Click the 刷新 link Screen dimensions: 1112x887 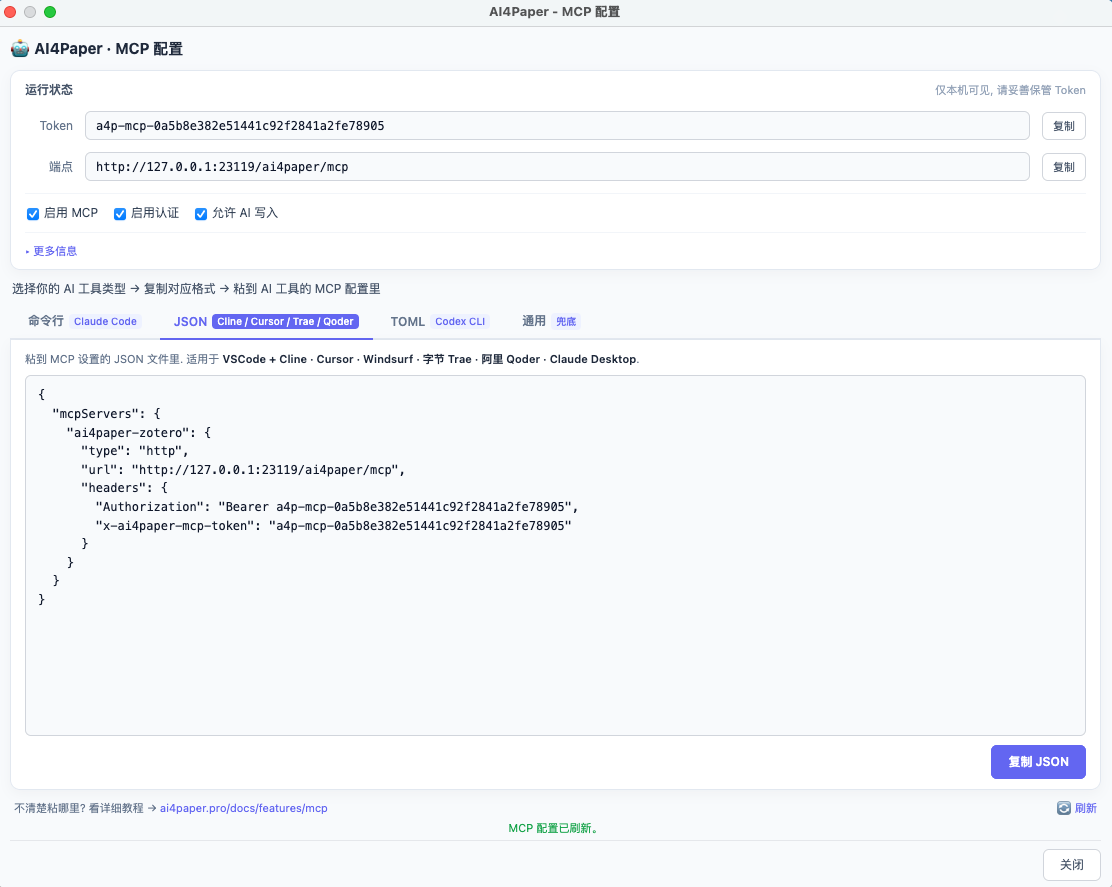[1086, 808]
